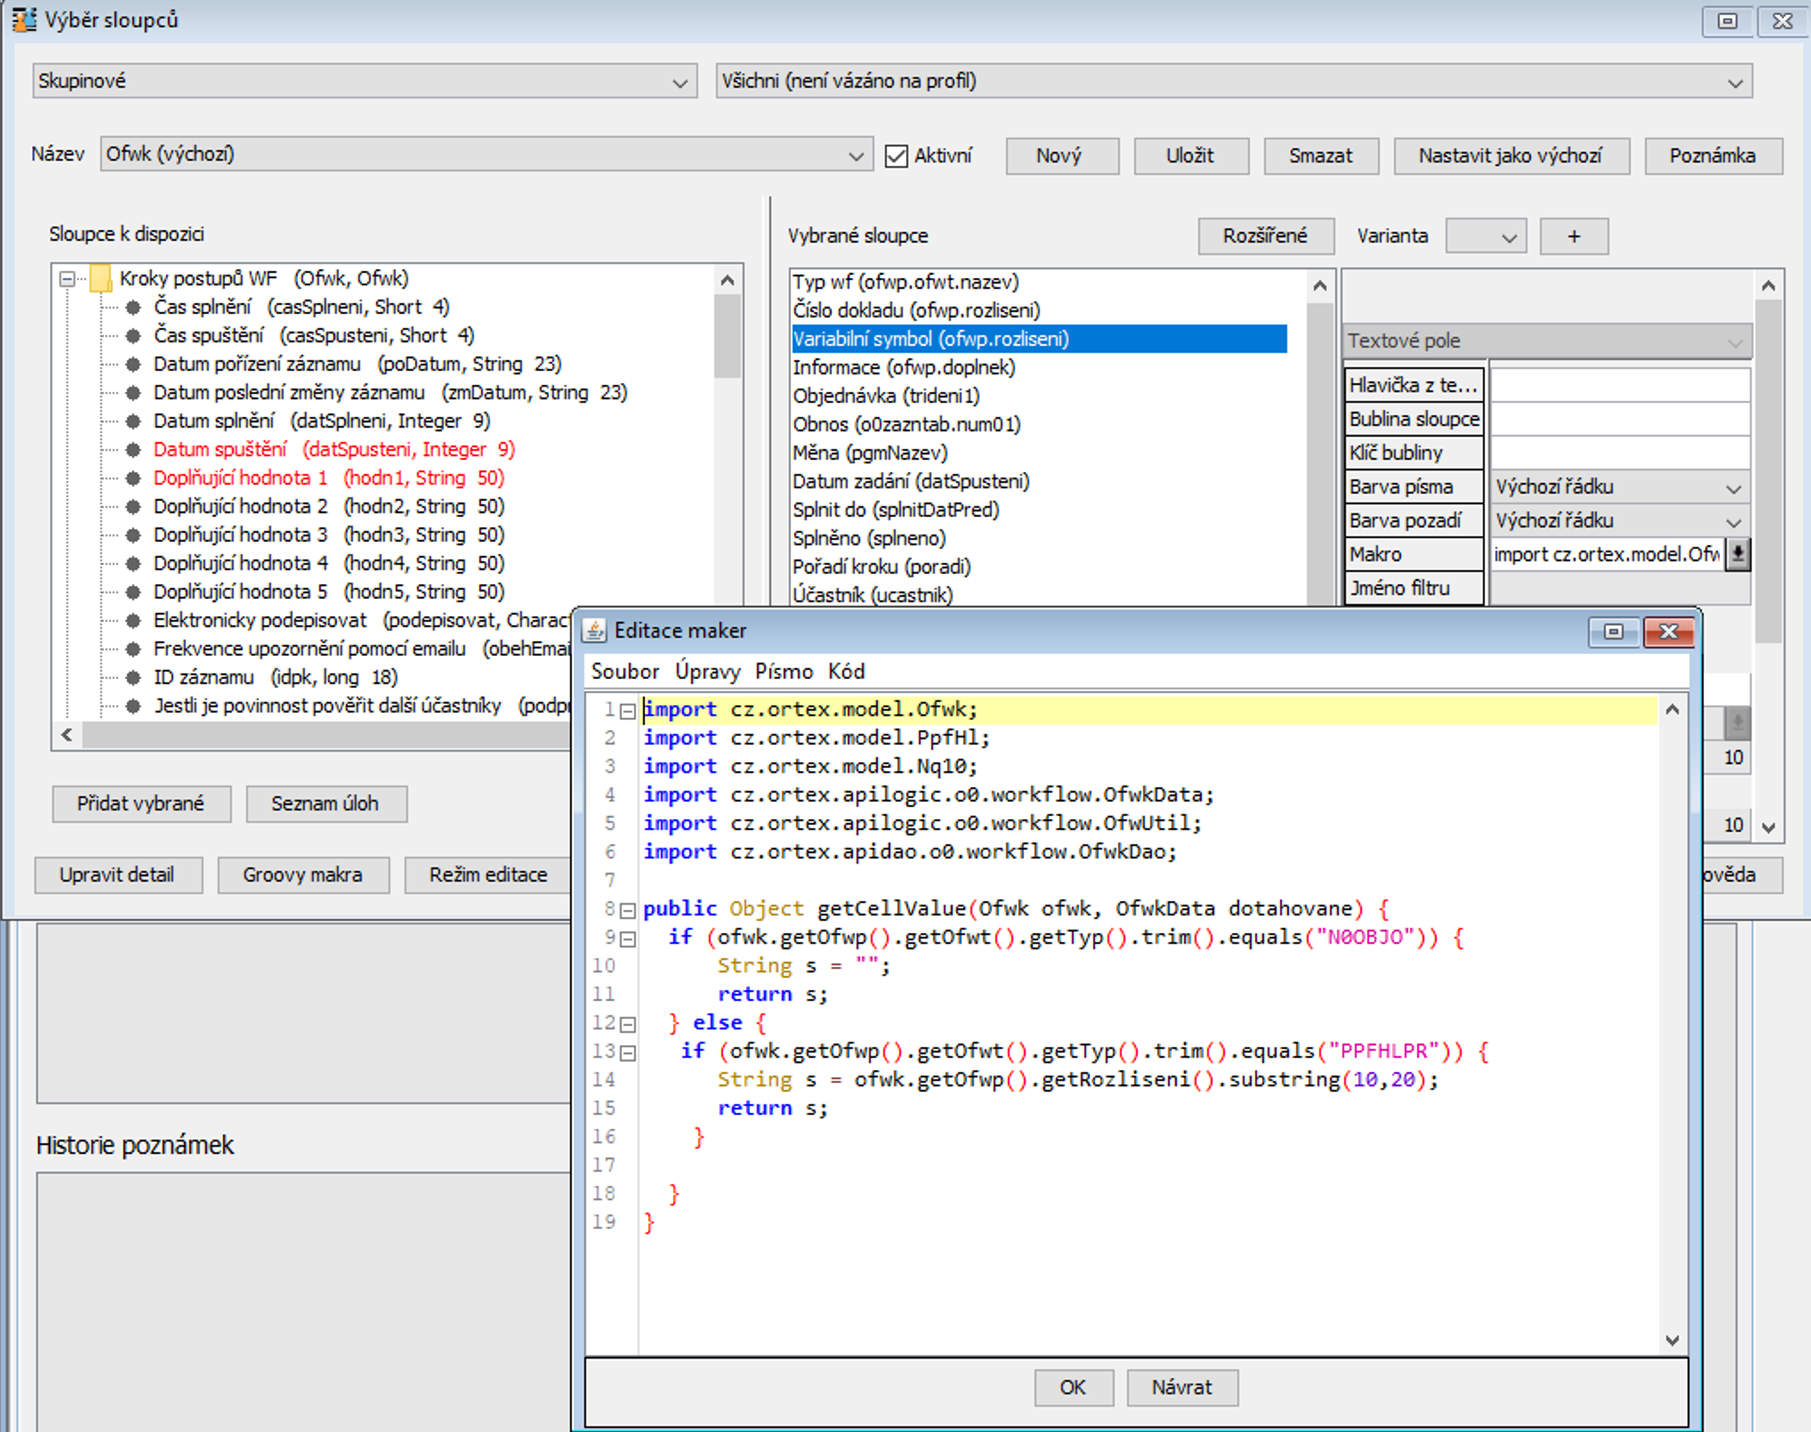This screenshot has height=1432, width=1811.
Task: Click the plus button next to Varianta
Action: tap(1573, 237)
